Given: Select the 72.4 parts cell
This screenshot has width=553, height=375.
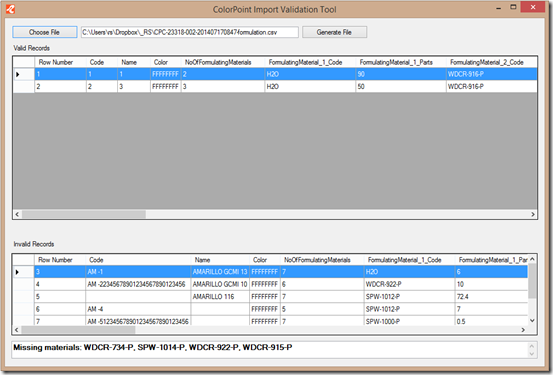Looking at the screenshot, I should point(491,297).
